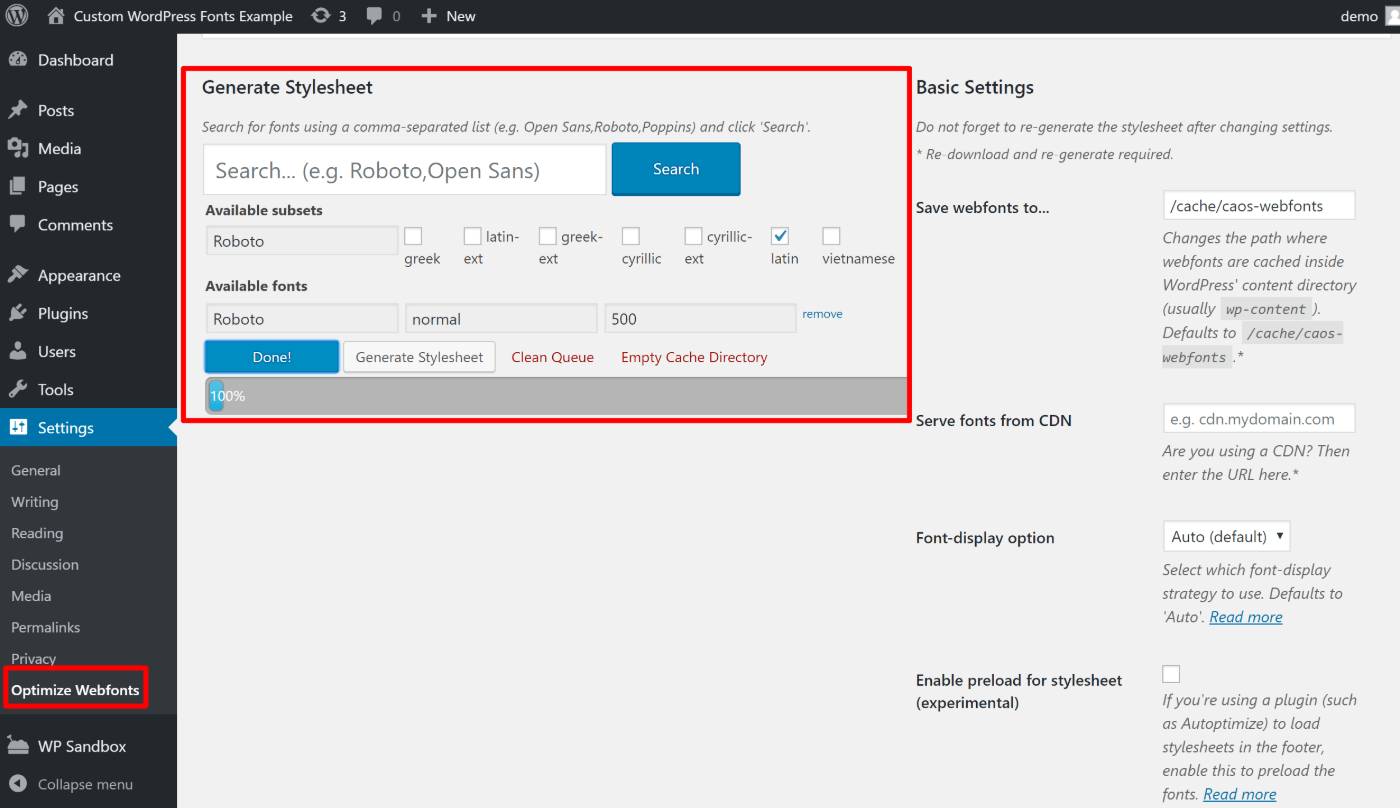Screen dimensions: 1400x808
Task: Open the Permalinks settings page
Action: click(43, 626)
